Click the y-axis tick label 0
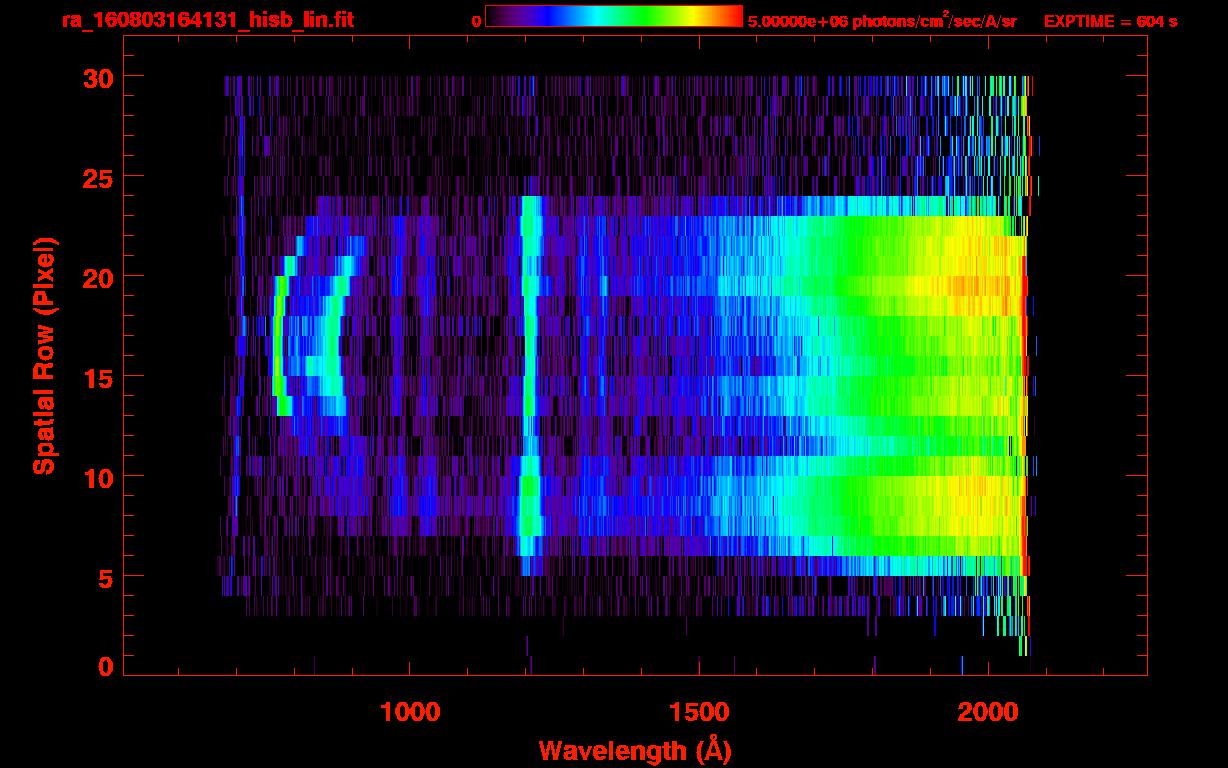Image resolution: width=1228 pixels, height=768 pixels. [108, 667]
